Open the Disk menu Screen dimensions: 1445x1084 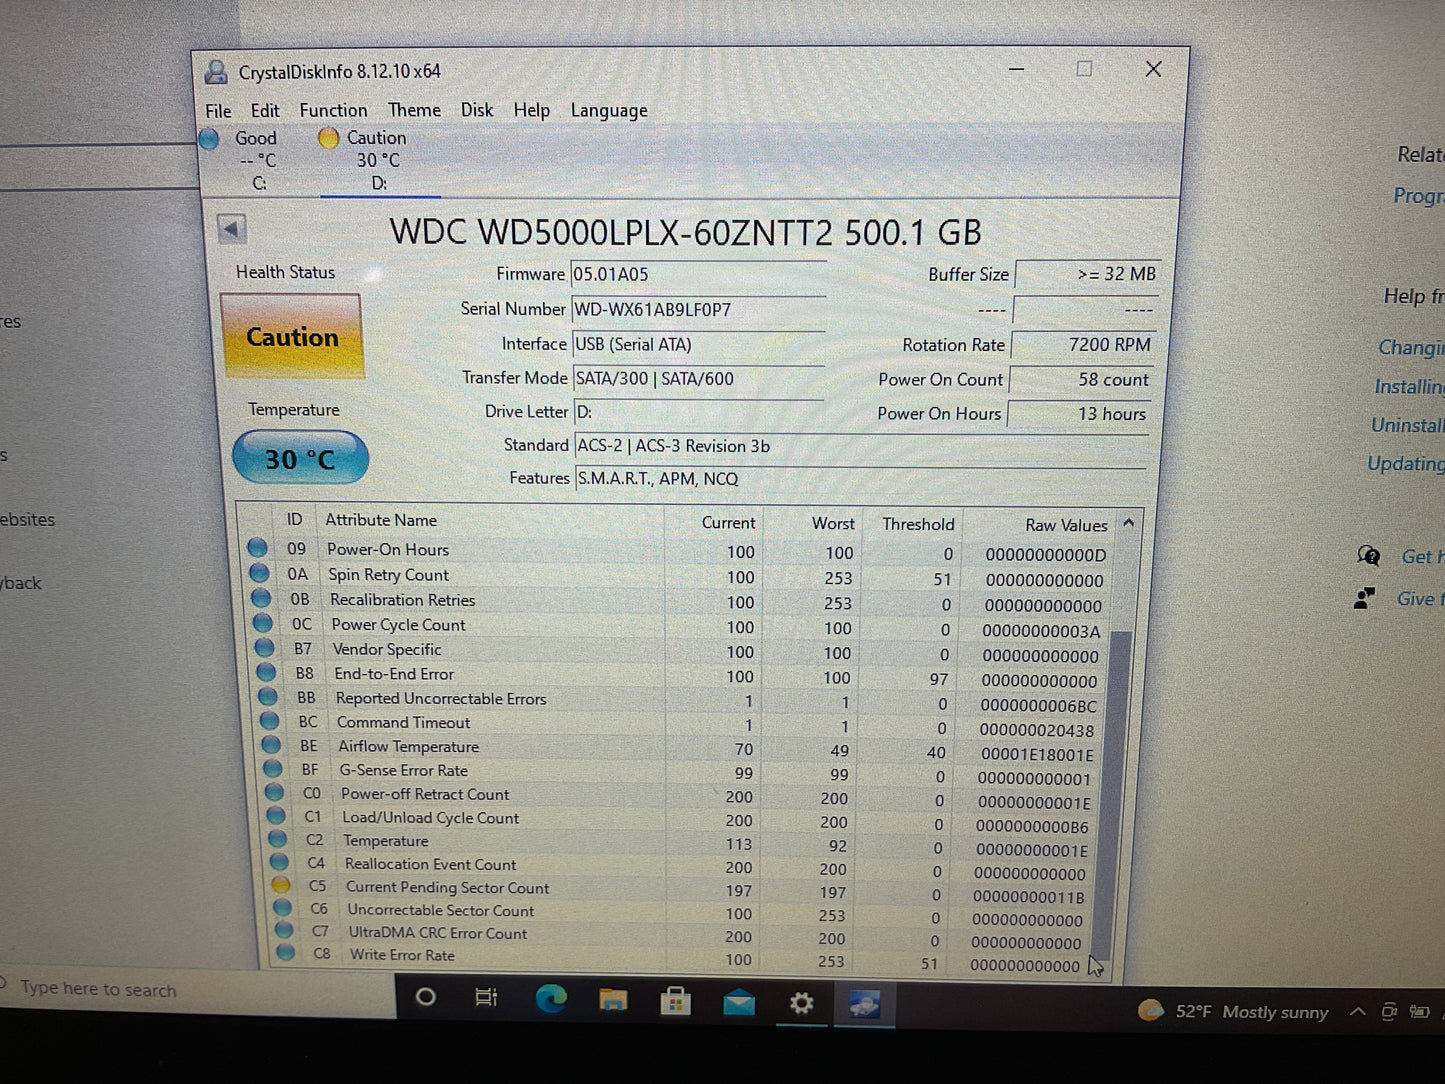[x=477, y=110]
